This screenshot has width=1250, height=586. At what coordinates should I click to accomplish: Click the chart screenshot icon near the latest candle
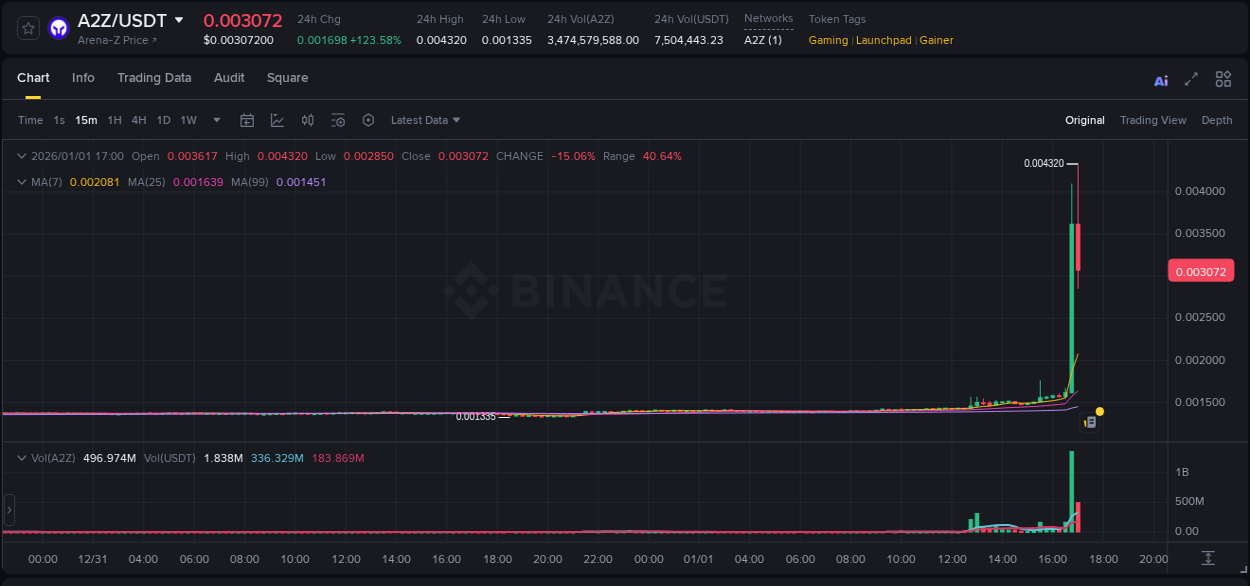click(x=1090, y=421)
